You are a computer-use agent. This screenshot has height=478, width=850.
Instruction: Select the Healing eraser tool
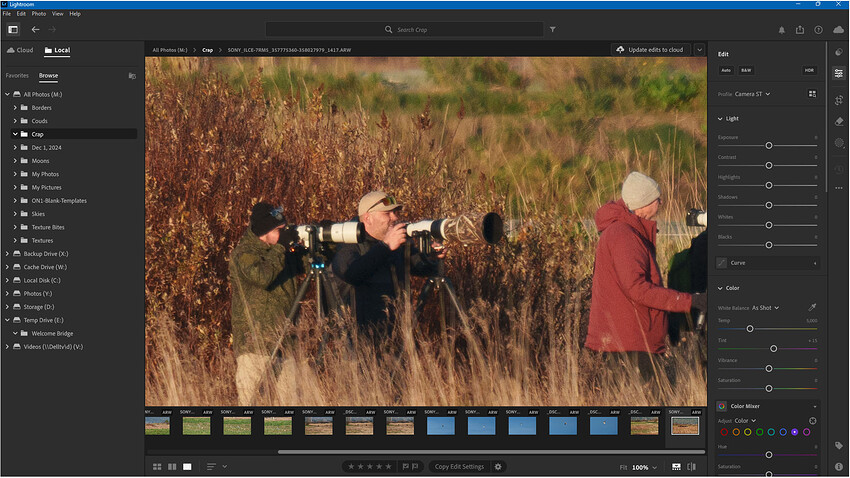coord(838,121)
